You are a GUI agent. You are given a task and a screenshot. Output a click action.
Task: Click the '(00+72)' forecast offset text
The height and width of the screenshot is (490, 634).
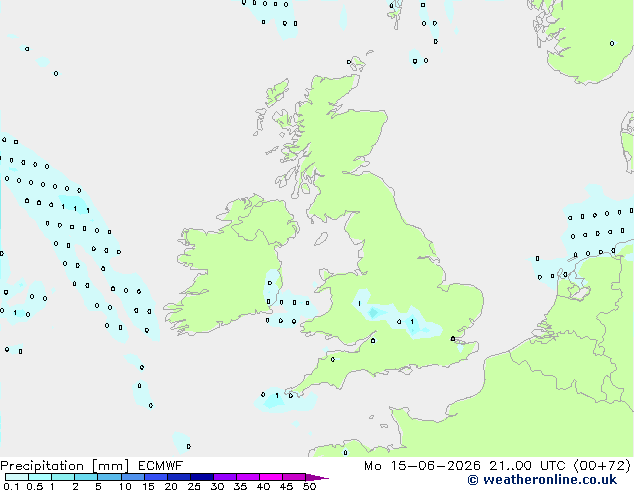click(x=602, y=466)
